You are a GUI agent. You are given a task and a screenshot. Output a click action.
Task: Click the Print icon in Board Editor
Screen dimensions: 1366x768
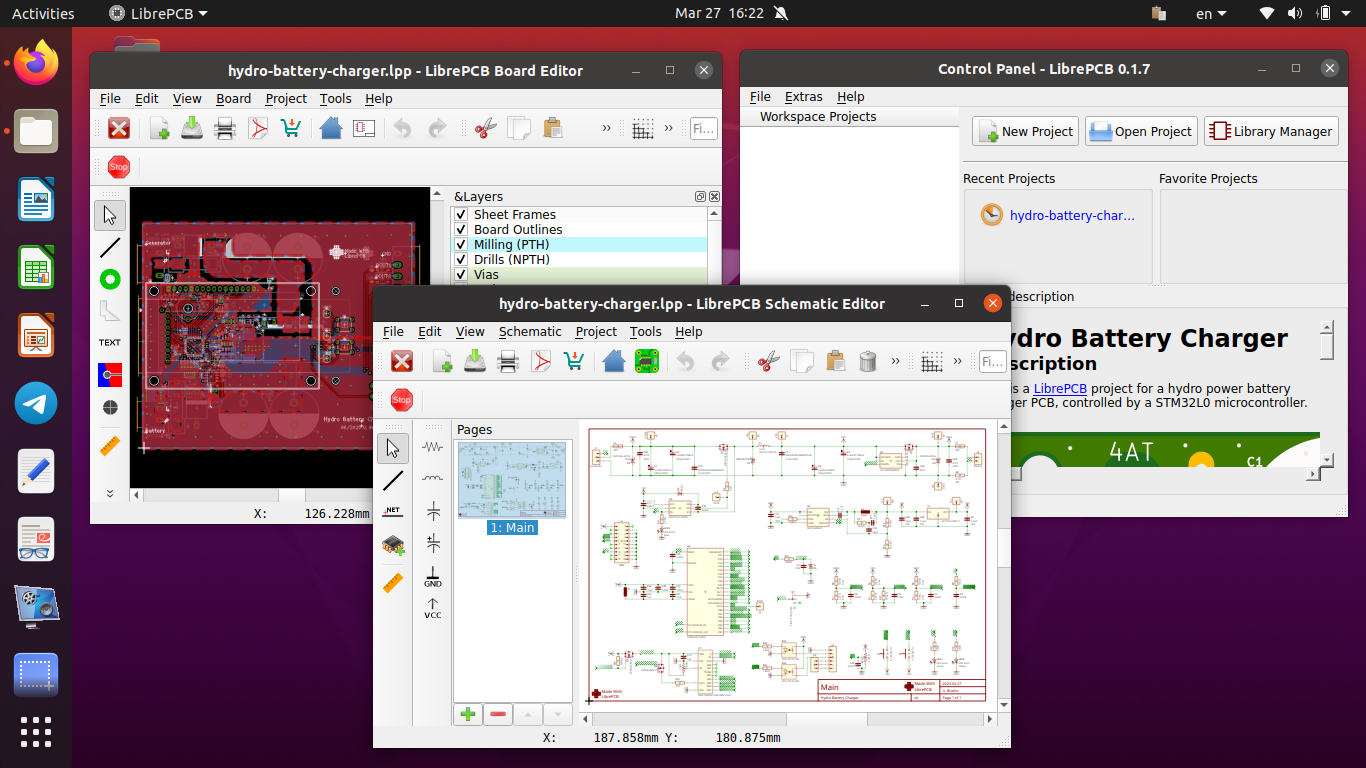tap(225, 128)
